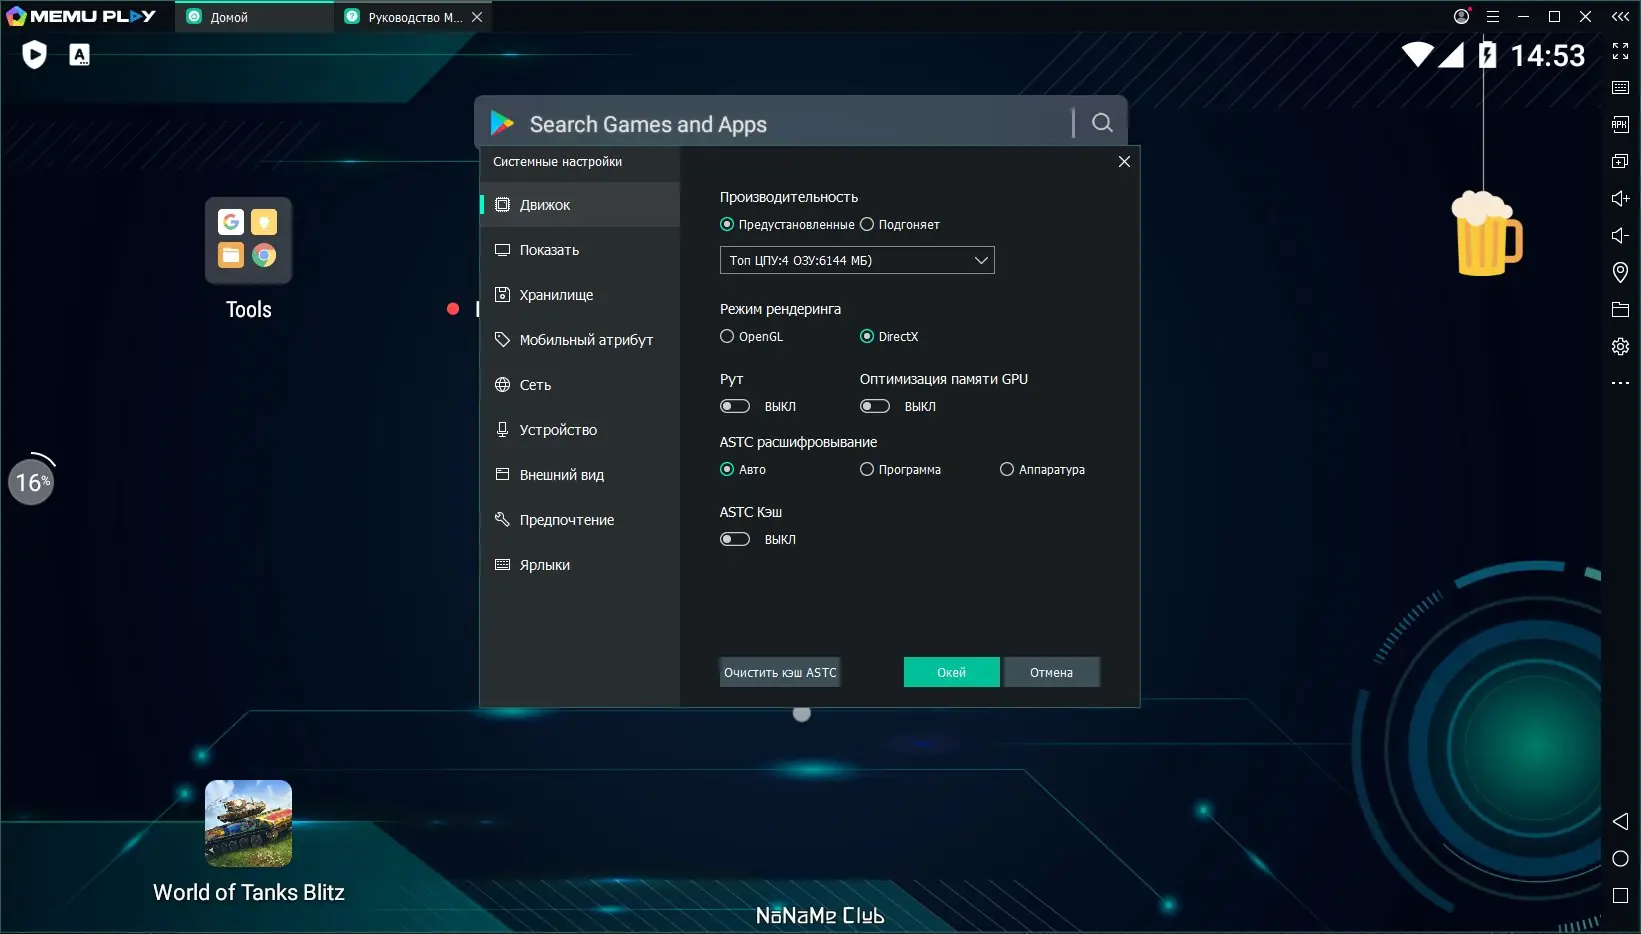Select Программа for ASTC decoding
Image resolution: width=1641 pixels, height=934 pixels.
click(x=900, y=469)
